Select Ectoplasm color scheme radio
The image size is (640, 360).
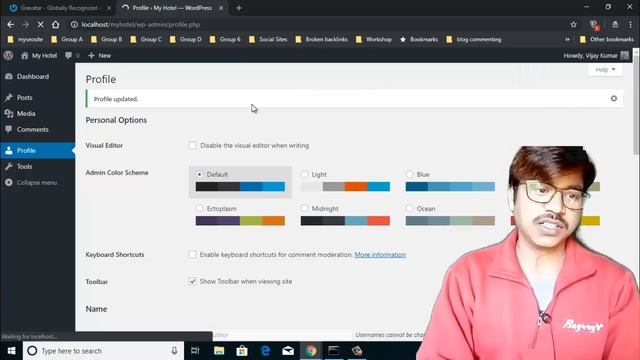(x=199, y=209)
